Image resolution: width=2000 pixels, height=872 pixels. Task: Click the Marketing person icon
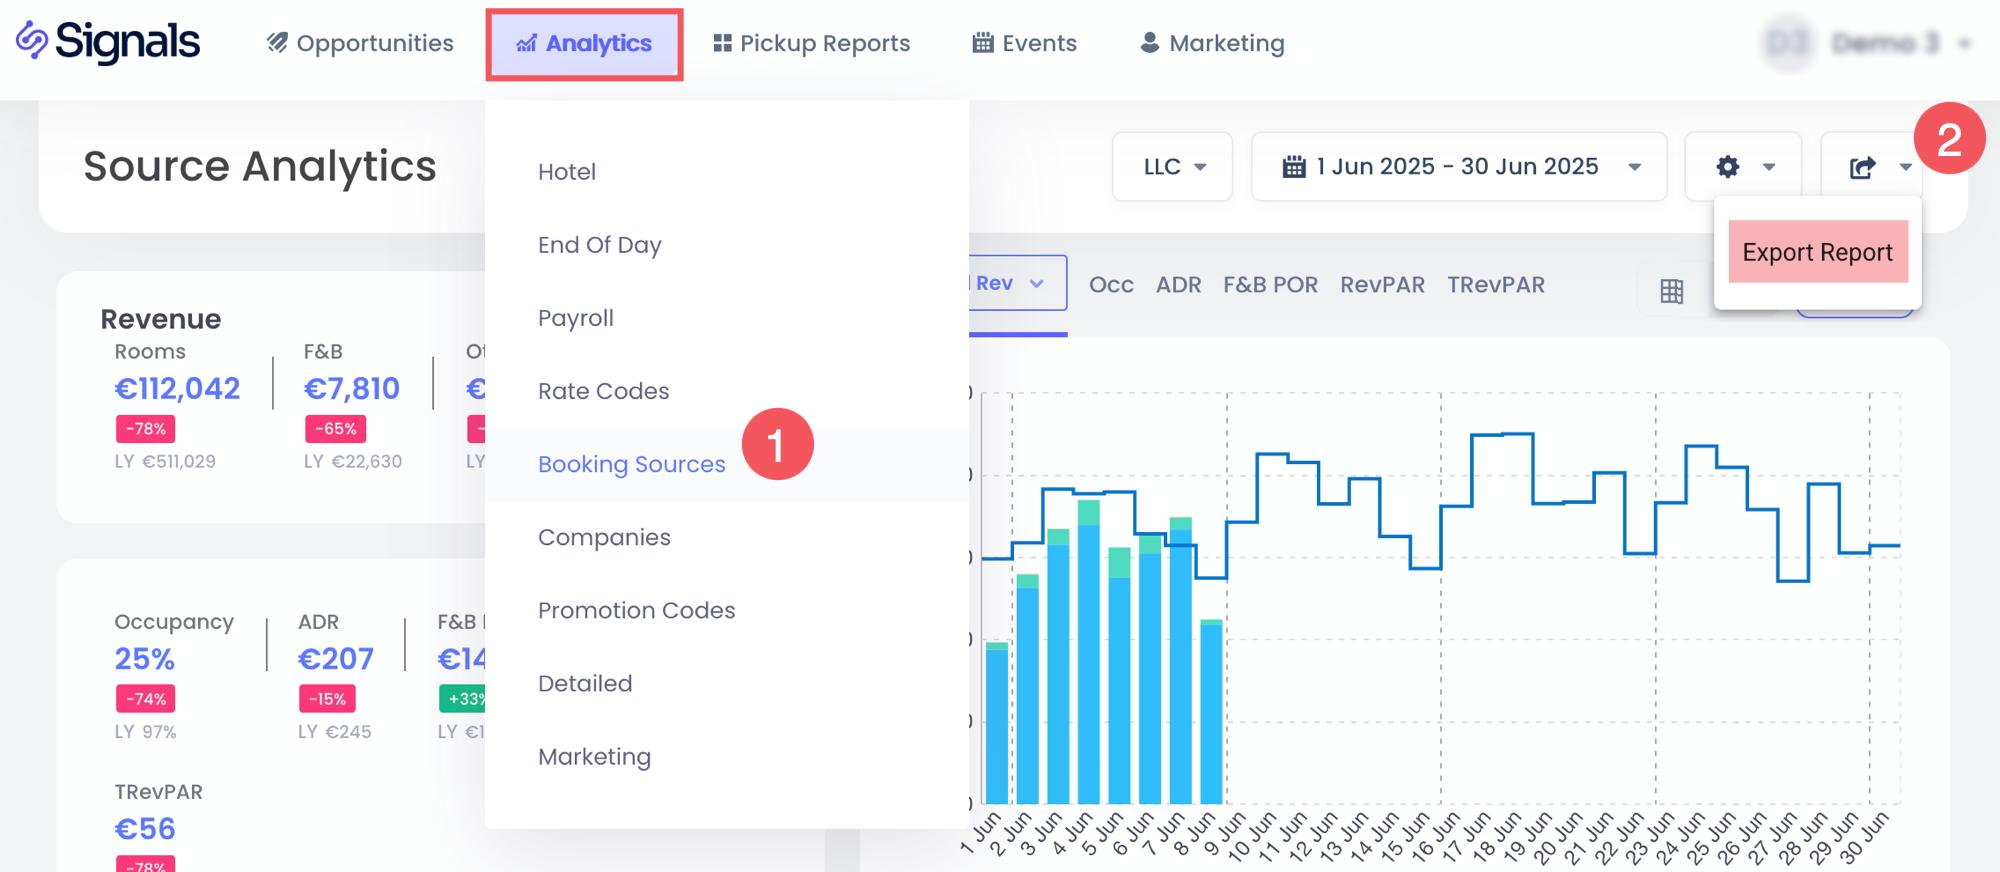tap(1150, 43)
